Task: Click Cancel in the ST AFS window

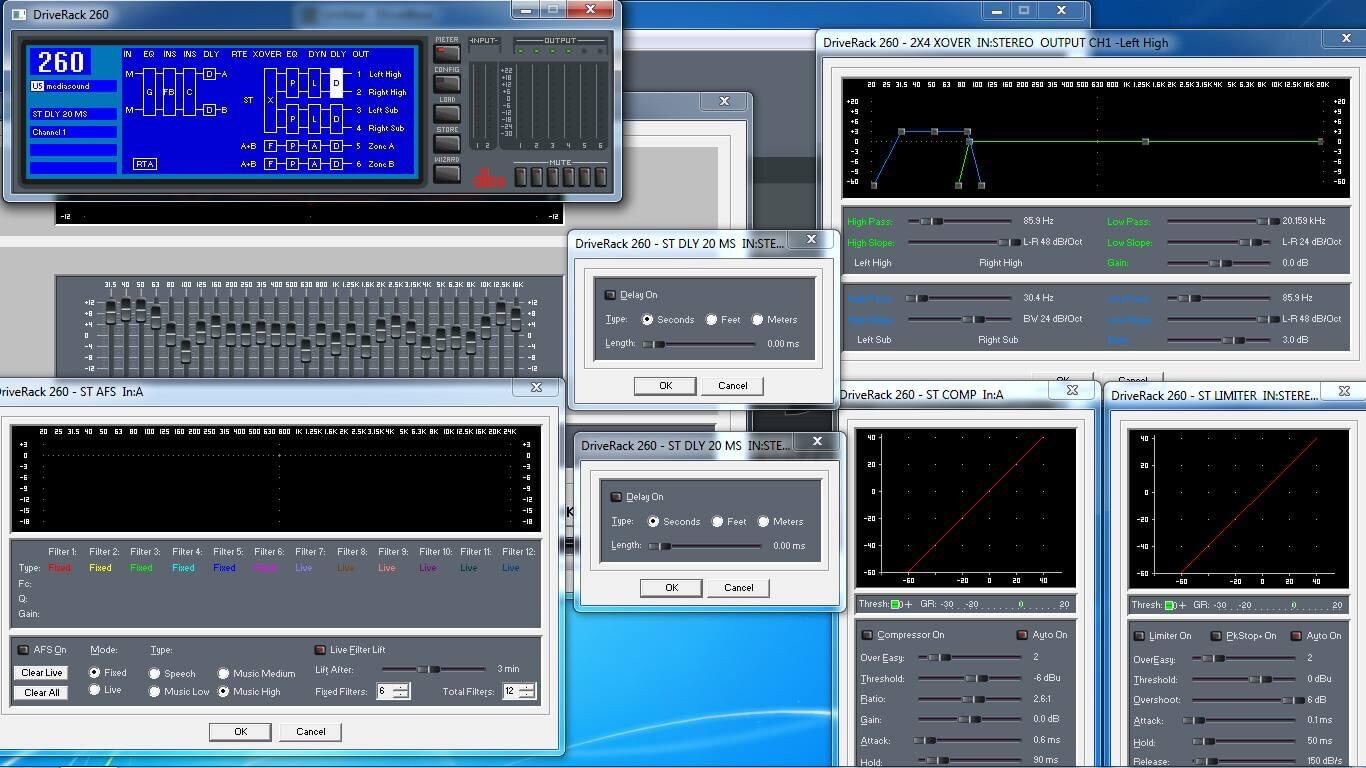Action: coord(311,732)
